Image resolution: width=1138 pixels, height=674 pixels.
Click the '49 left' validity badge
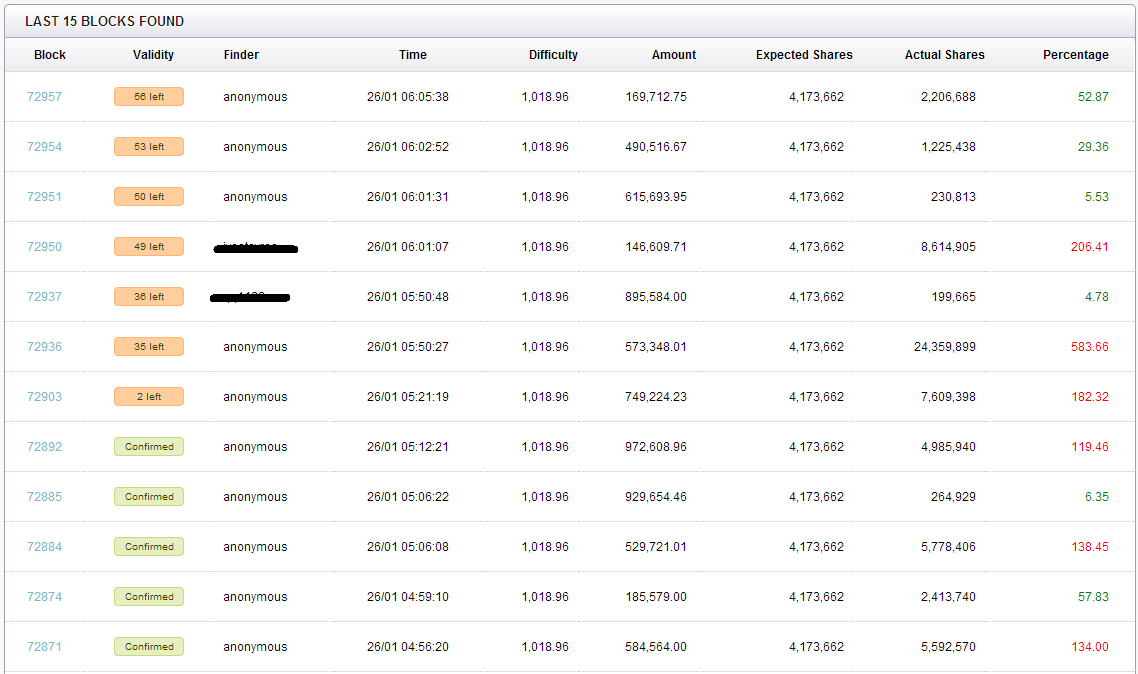(149, 247)
